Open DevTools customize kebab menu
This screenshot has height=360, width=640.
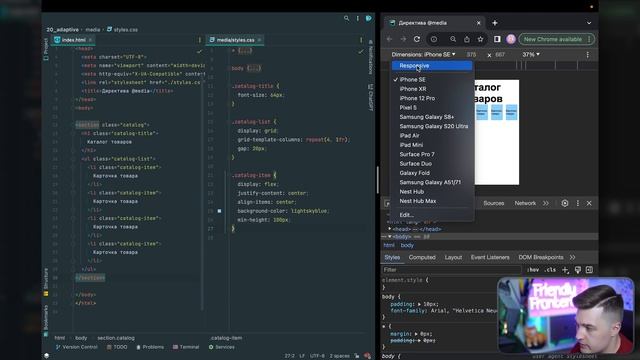(578, 203)
